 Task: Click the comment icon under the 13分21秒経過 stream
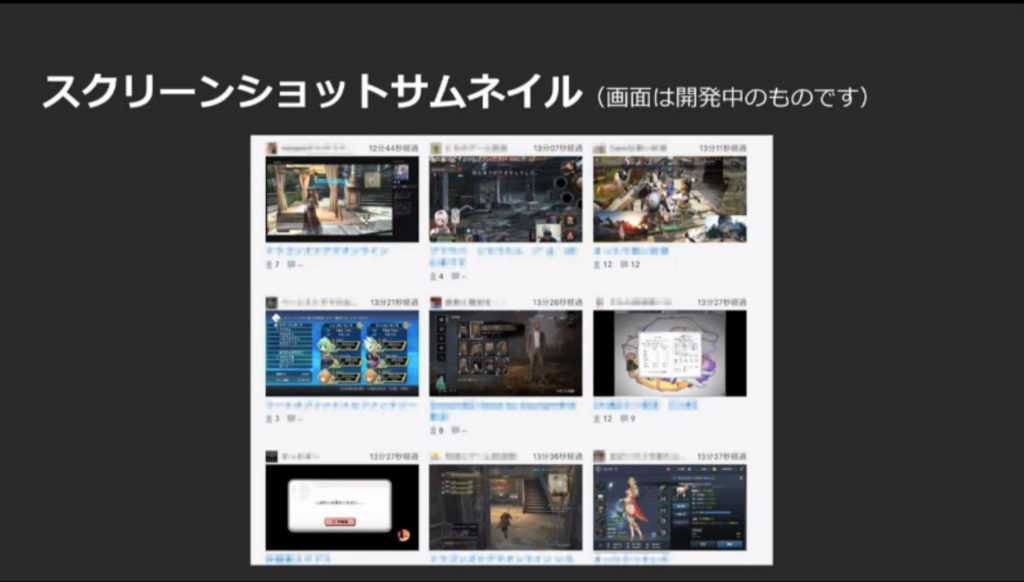coord(291,419)
